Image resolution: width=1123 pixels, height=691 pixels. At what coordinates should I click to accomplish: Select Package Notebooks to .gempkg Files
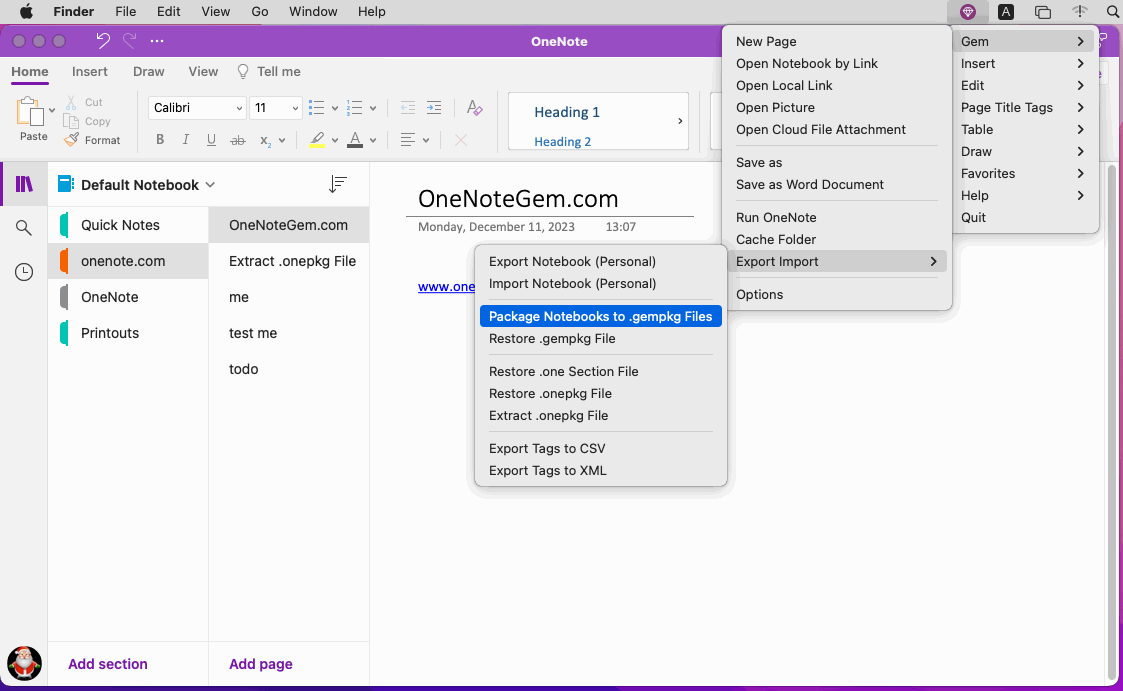click(x=600, y=316)
